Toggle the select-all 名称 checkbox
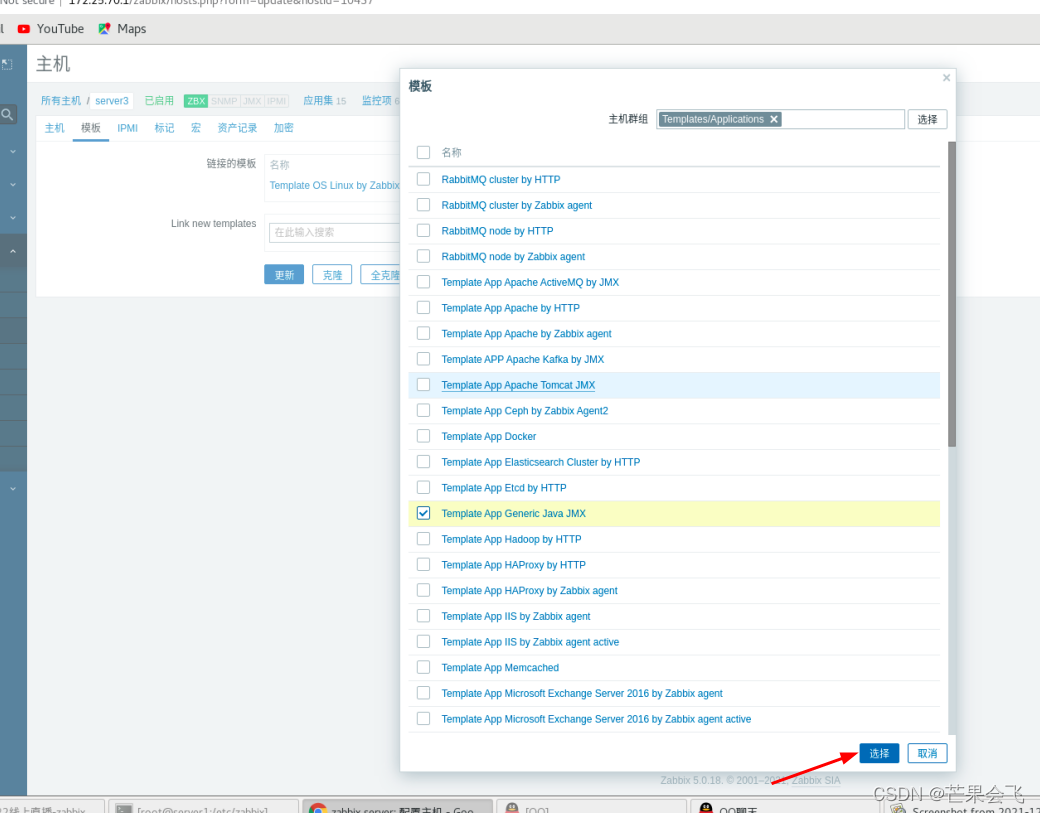This screenshot has width=1040, height=813. 423,153
